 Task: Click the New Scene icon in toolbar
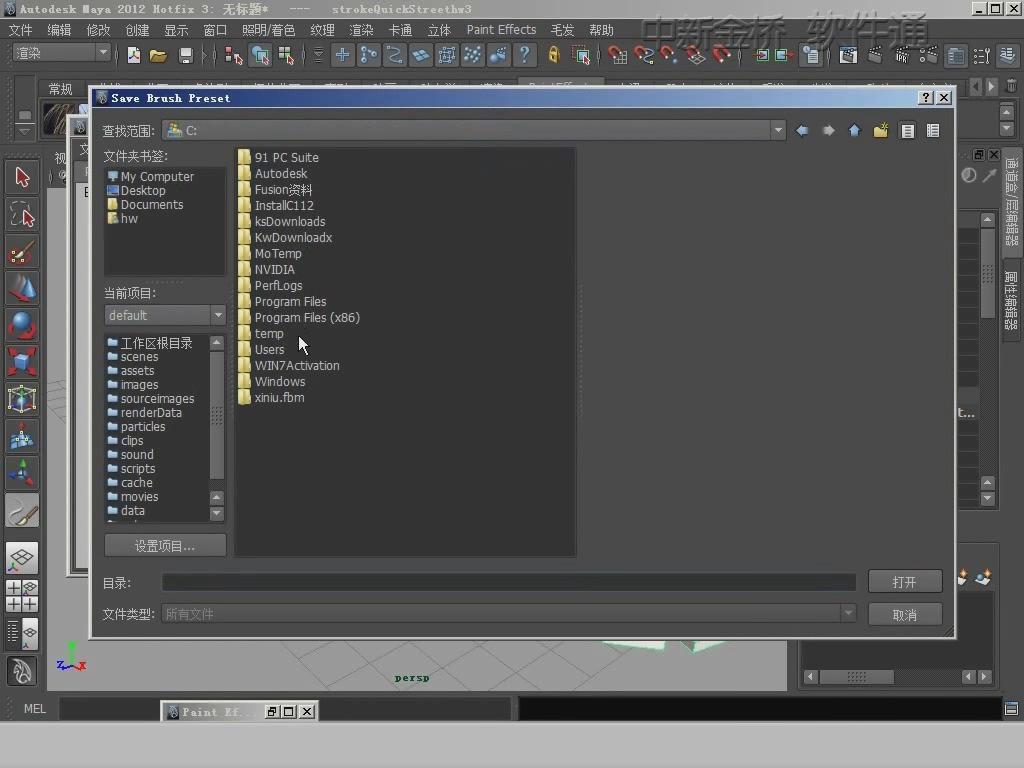133,56
